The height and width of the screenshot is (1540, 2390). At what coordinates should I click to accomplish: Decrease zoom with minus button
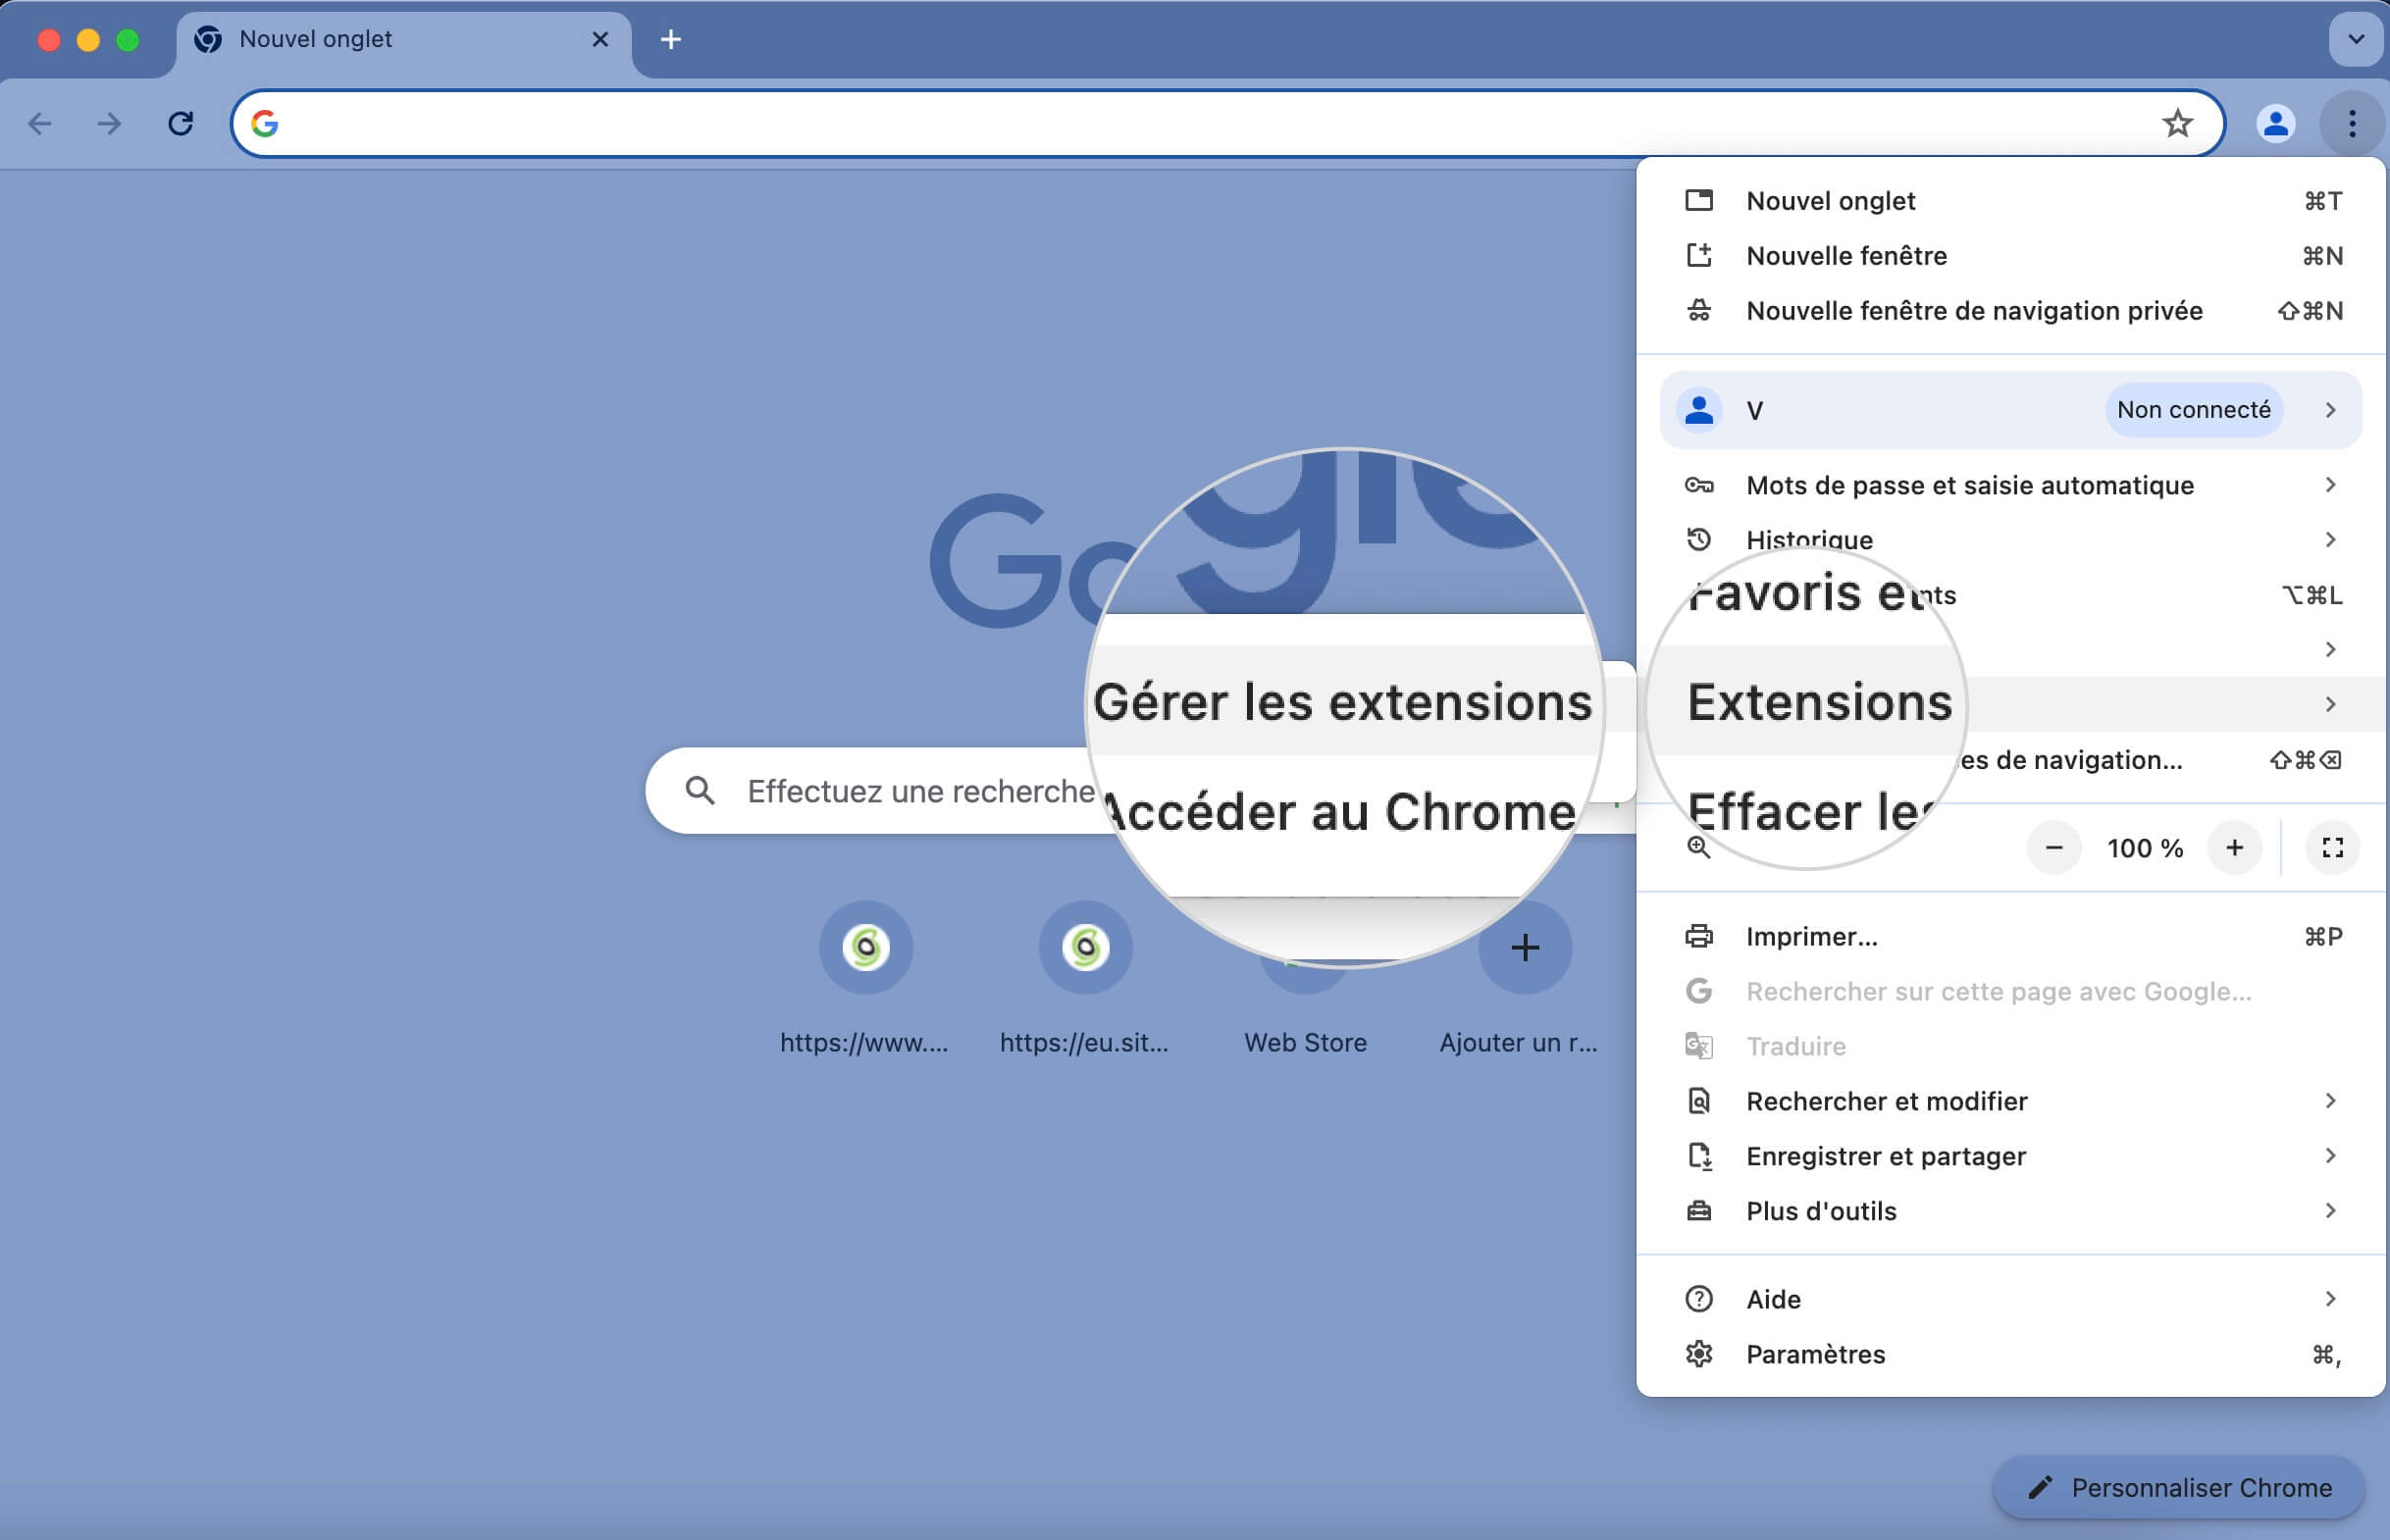[x=2053, y=848]
